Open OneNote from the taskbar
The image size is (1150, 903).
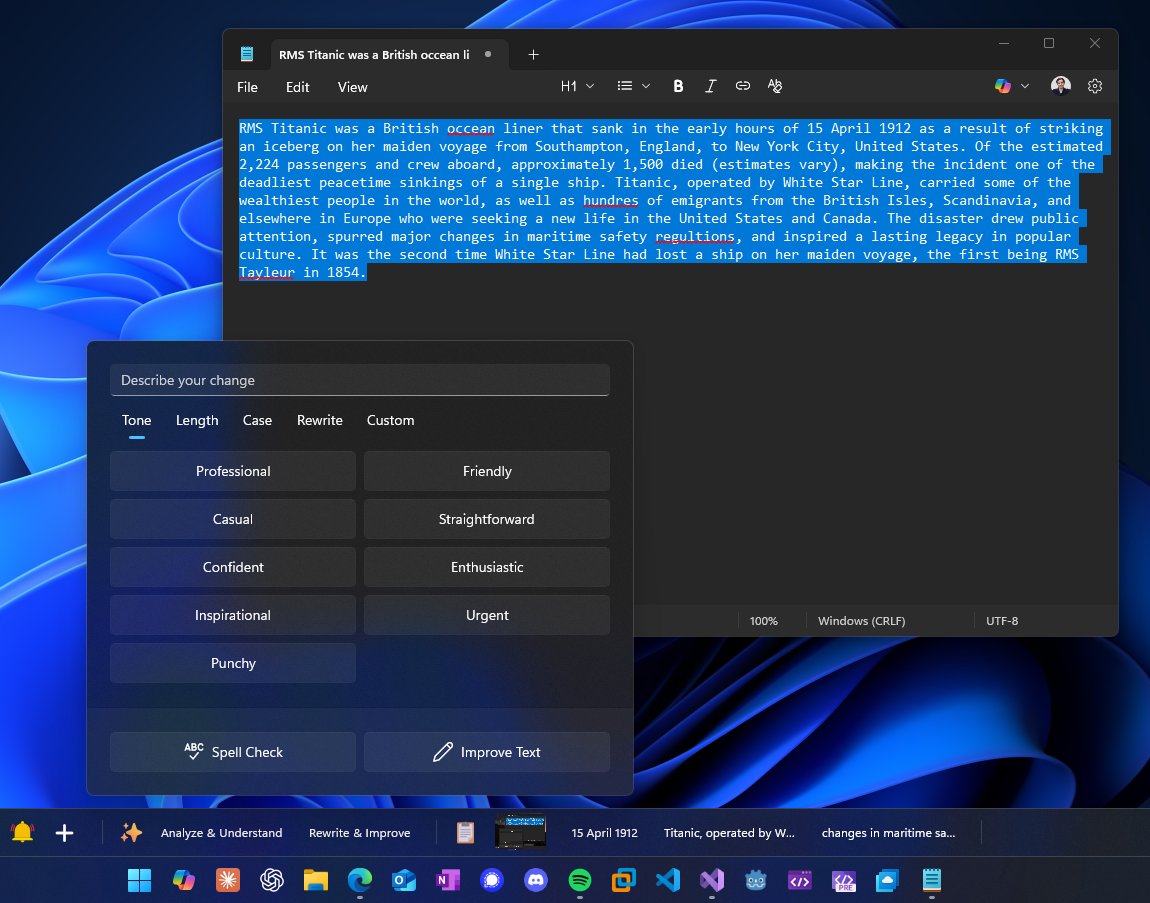point(447,880)
